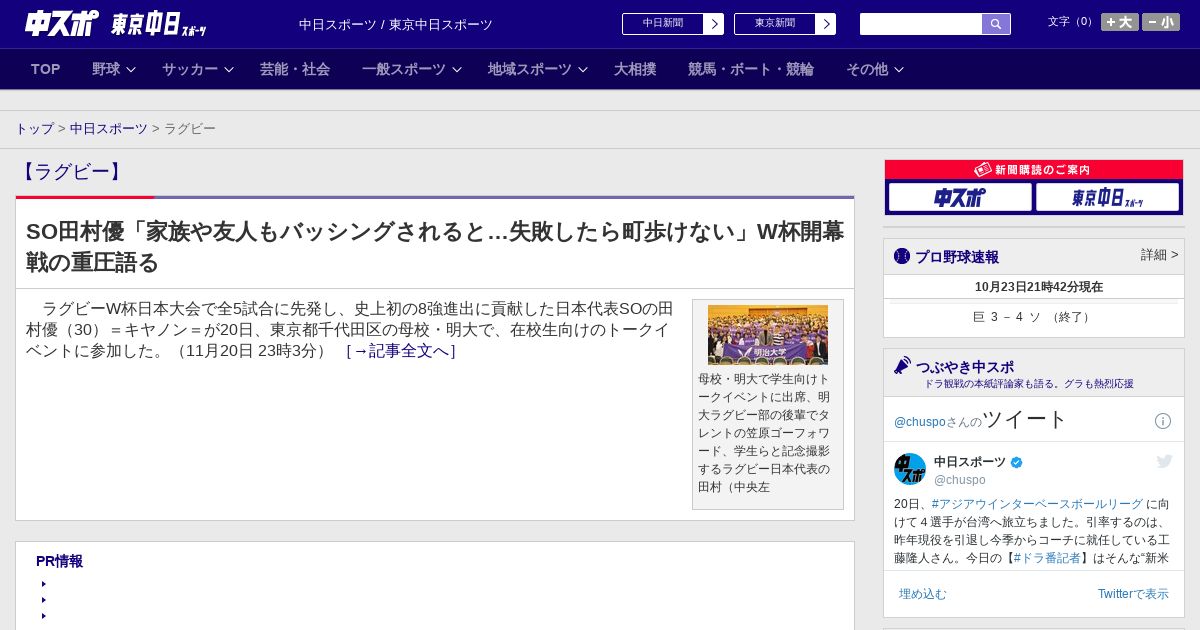
Task: Click the verified badge next to 中日スポーツ
Action: tap(1017, 462)
